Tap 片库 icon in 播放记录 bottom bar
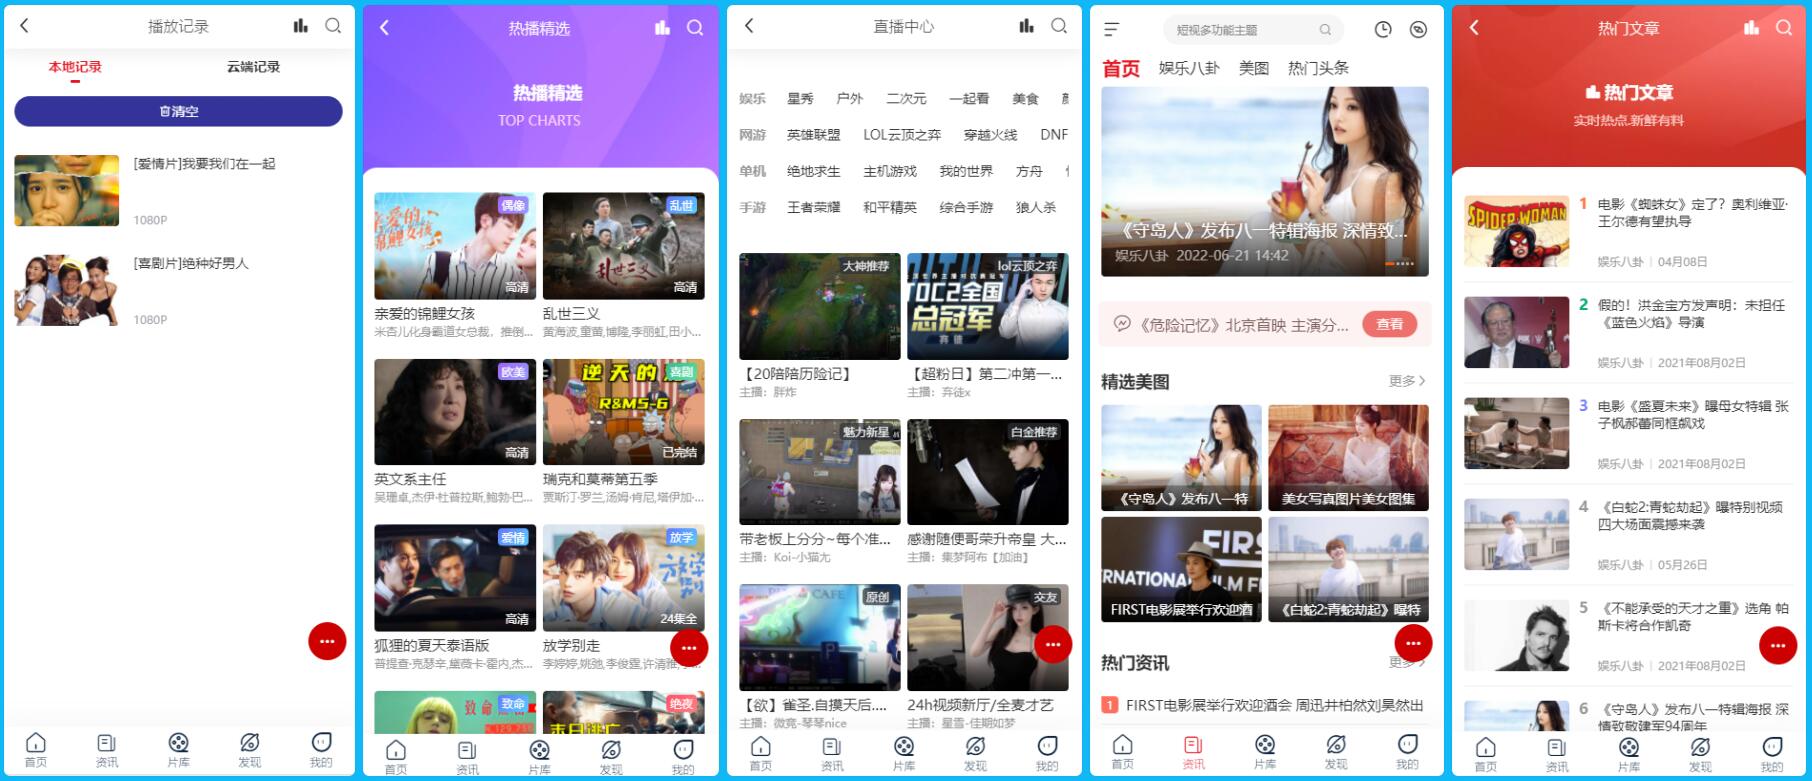1812x781 pixels. [x=178, y=748]
